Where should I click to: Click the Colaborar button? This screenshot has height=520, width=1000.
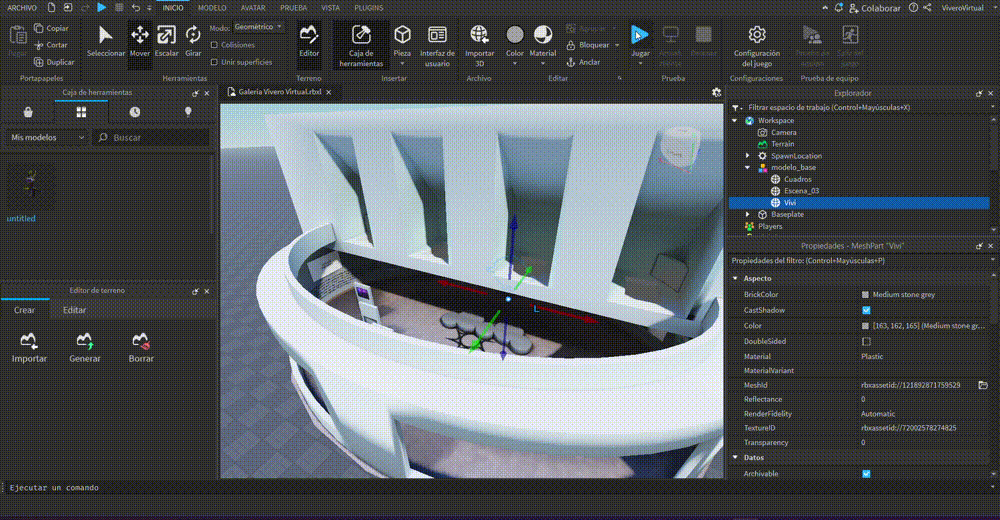point(874,8)
